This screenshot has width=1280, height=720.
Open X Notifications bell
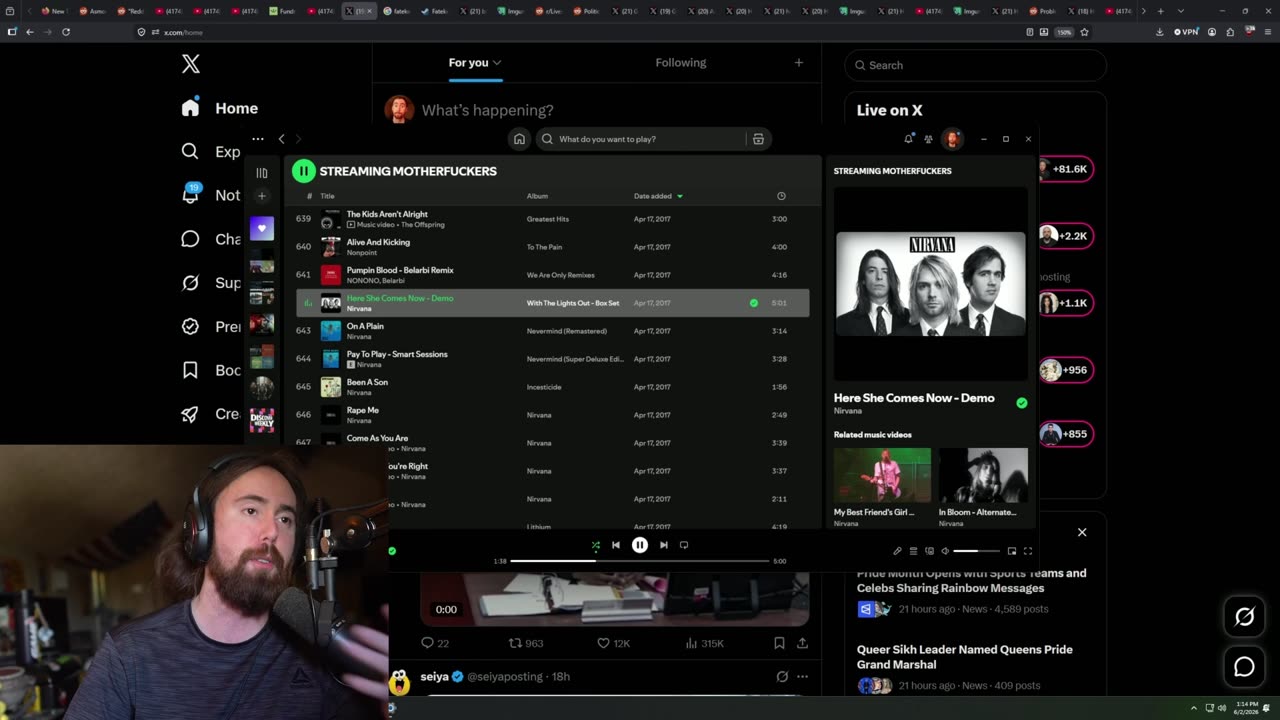(x=190, y=195)
